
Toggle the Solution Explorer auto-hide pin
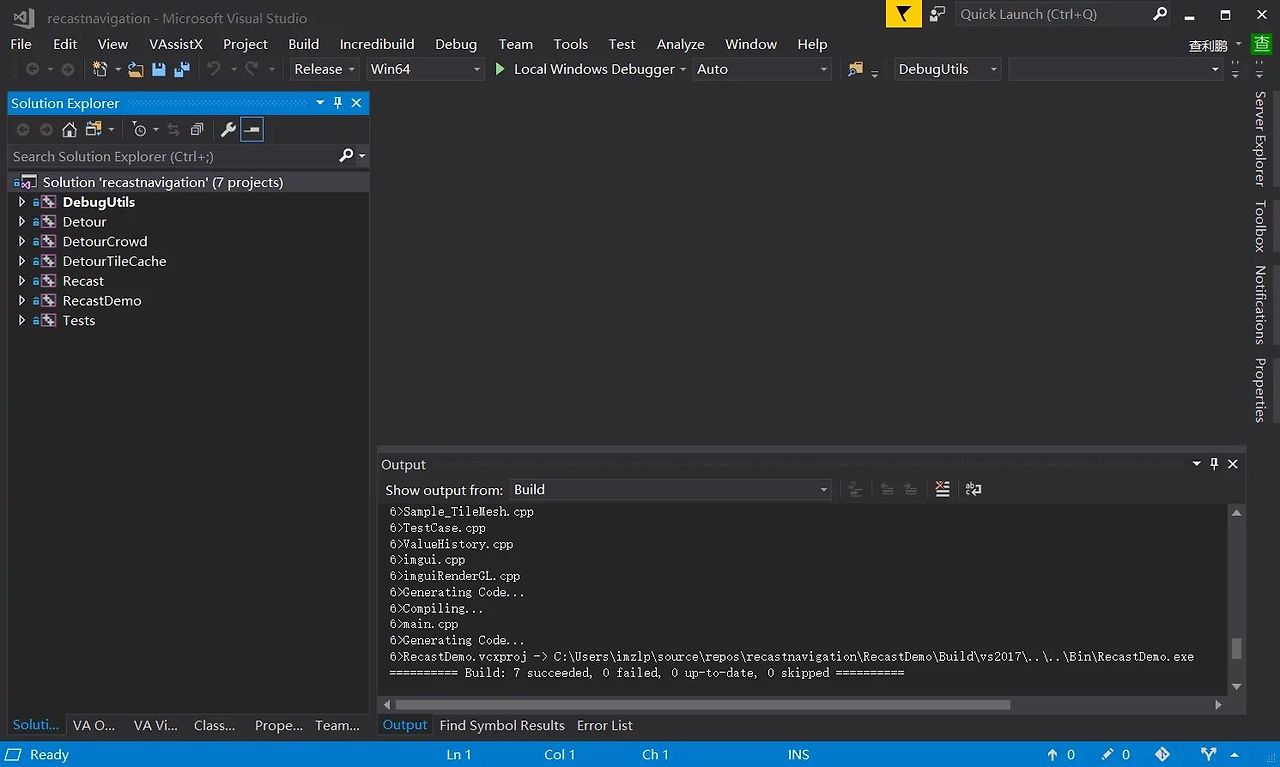pos(338,102)
